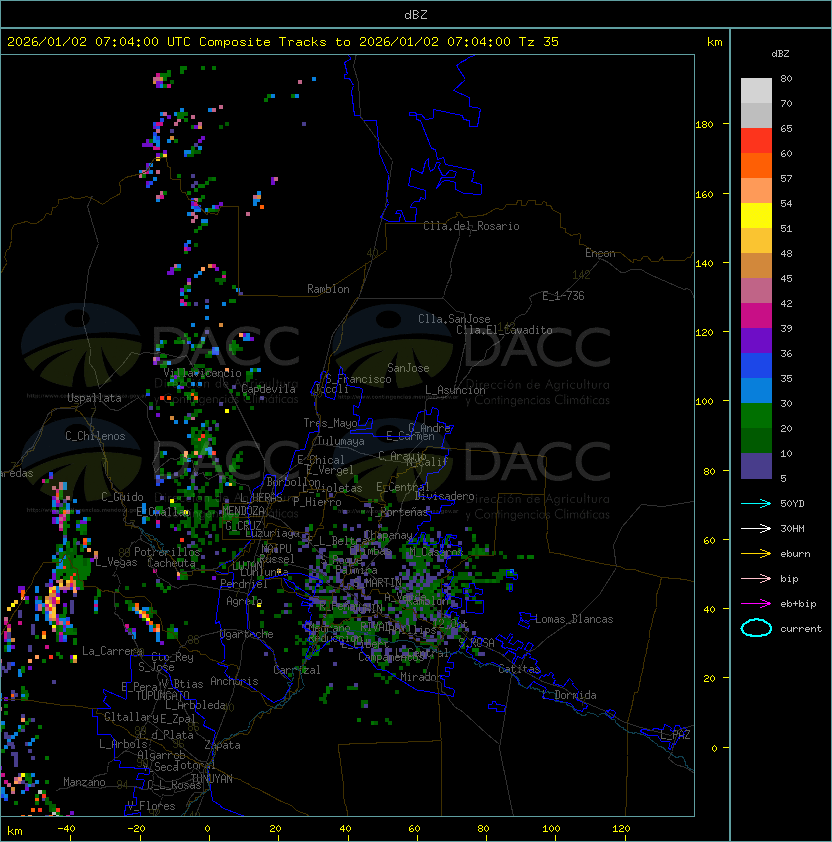
Task: Click the 'Anchoris' map label
Action: coord(234,681)
